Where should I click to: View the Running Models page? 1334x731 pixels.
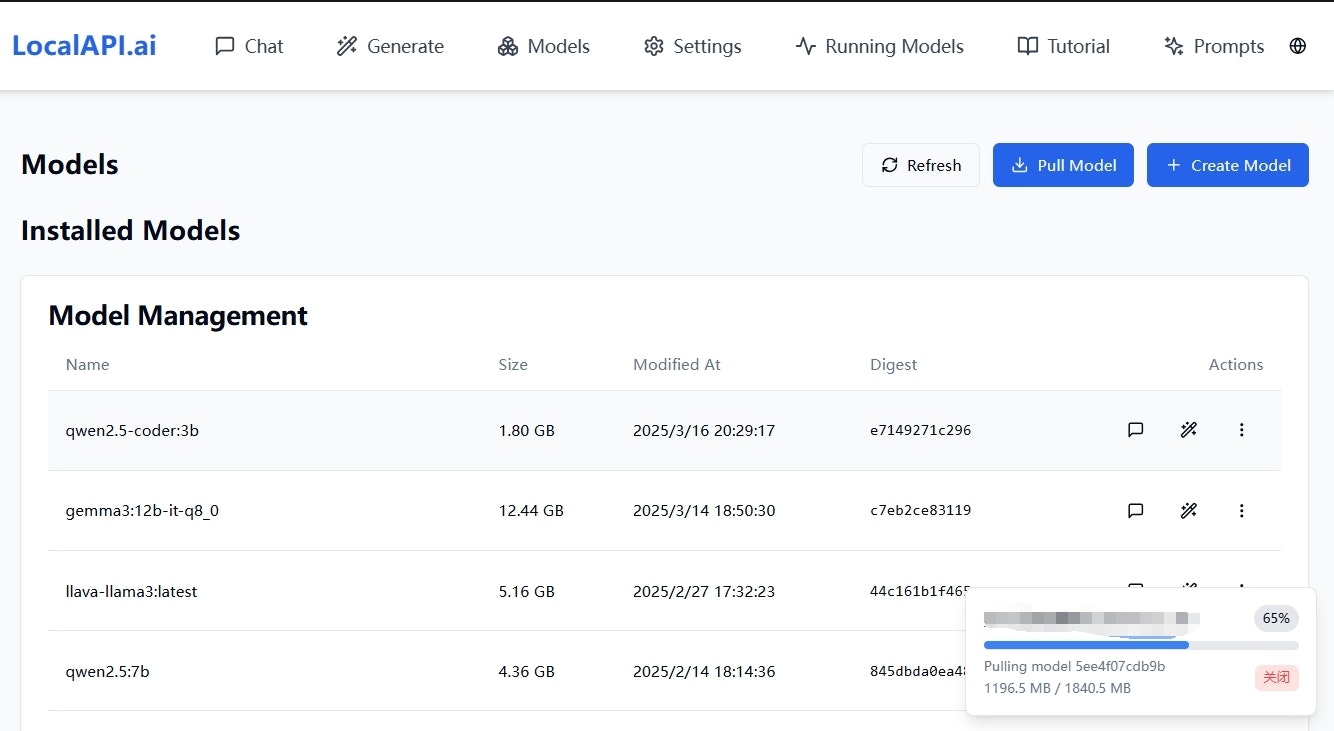pos(880,46)
